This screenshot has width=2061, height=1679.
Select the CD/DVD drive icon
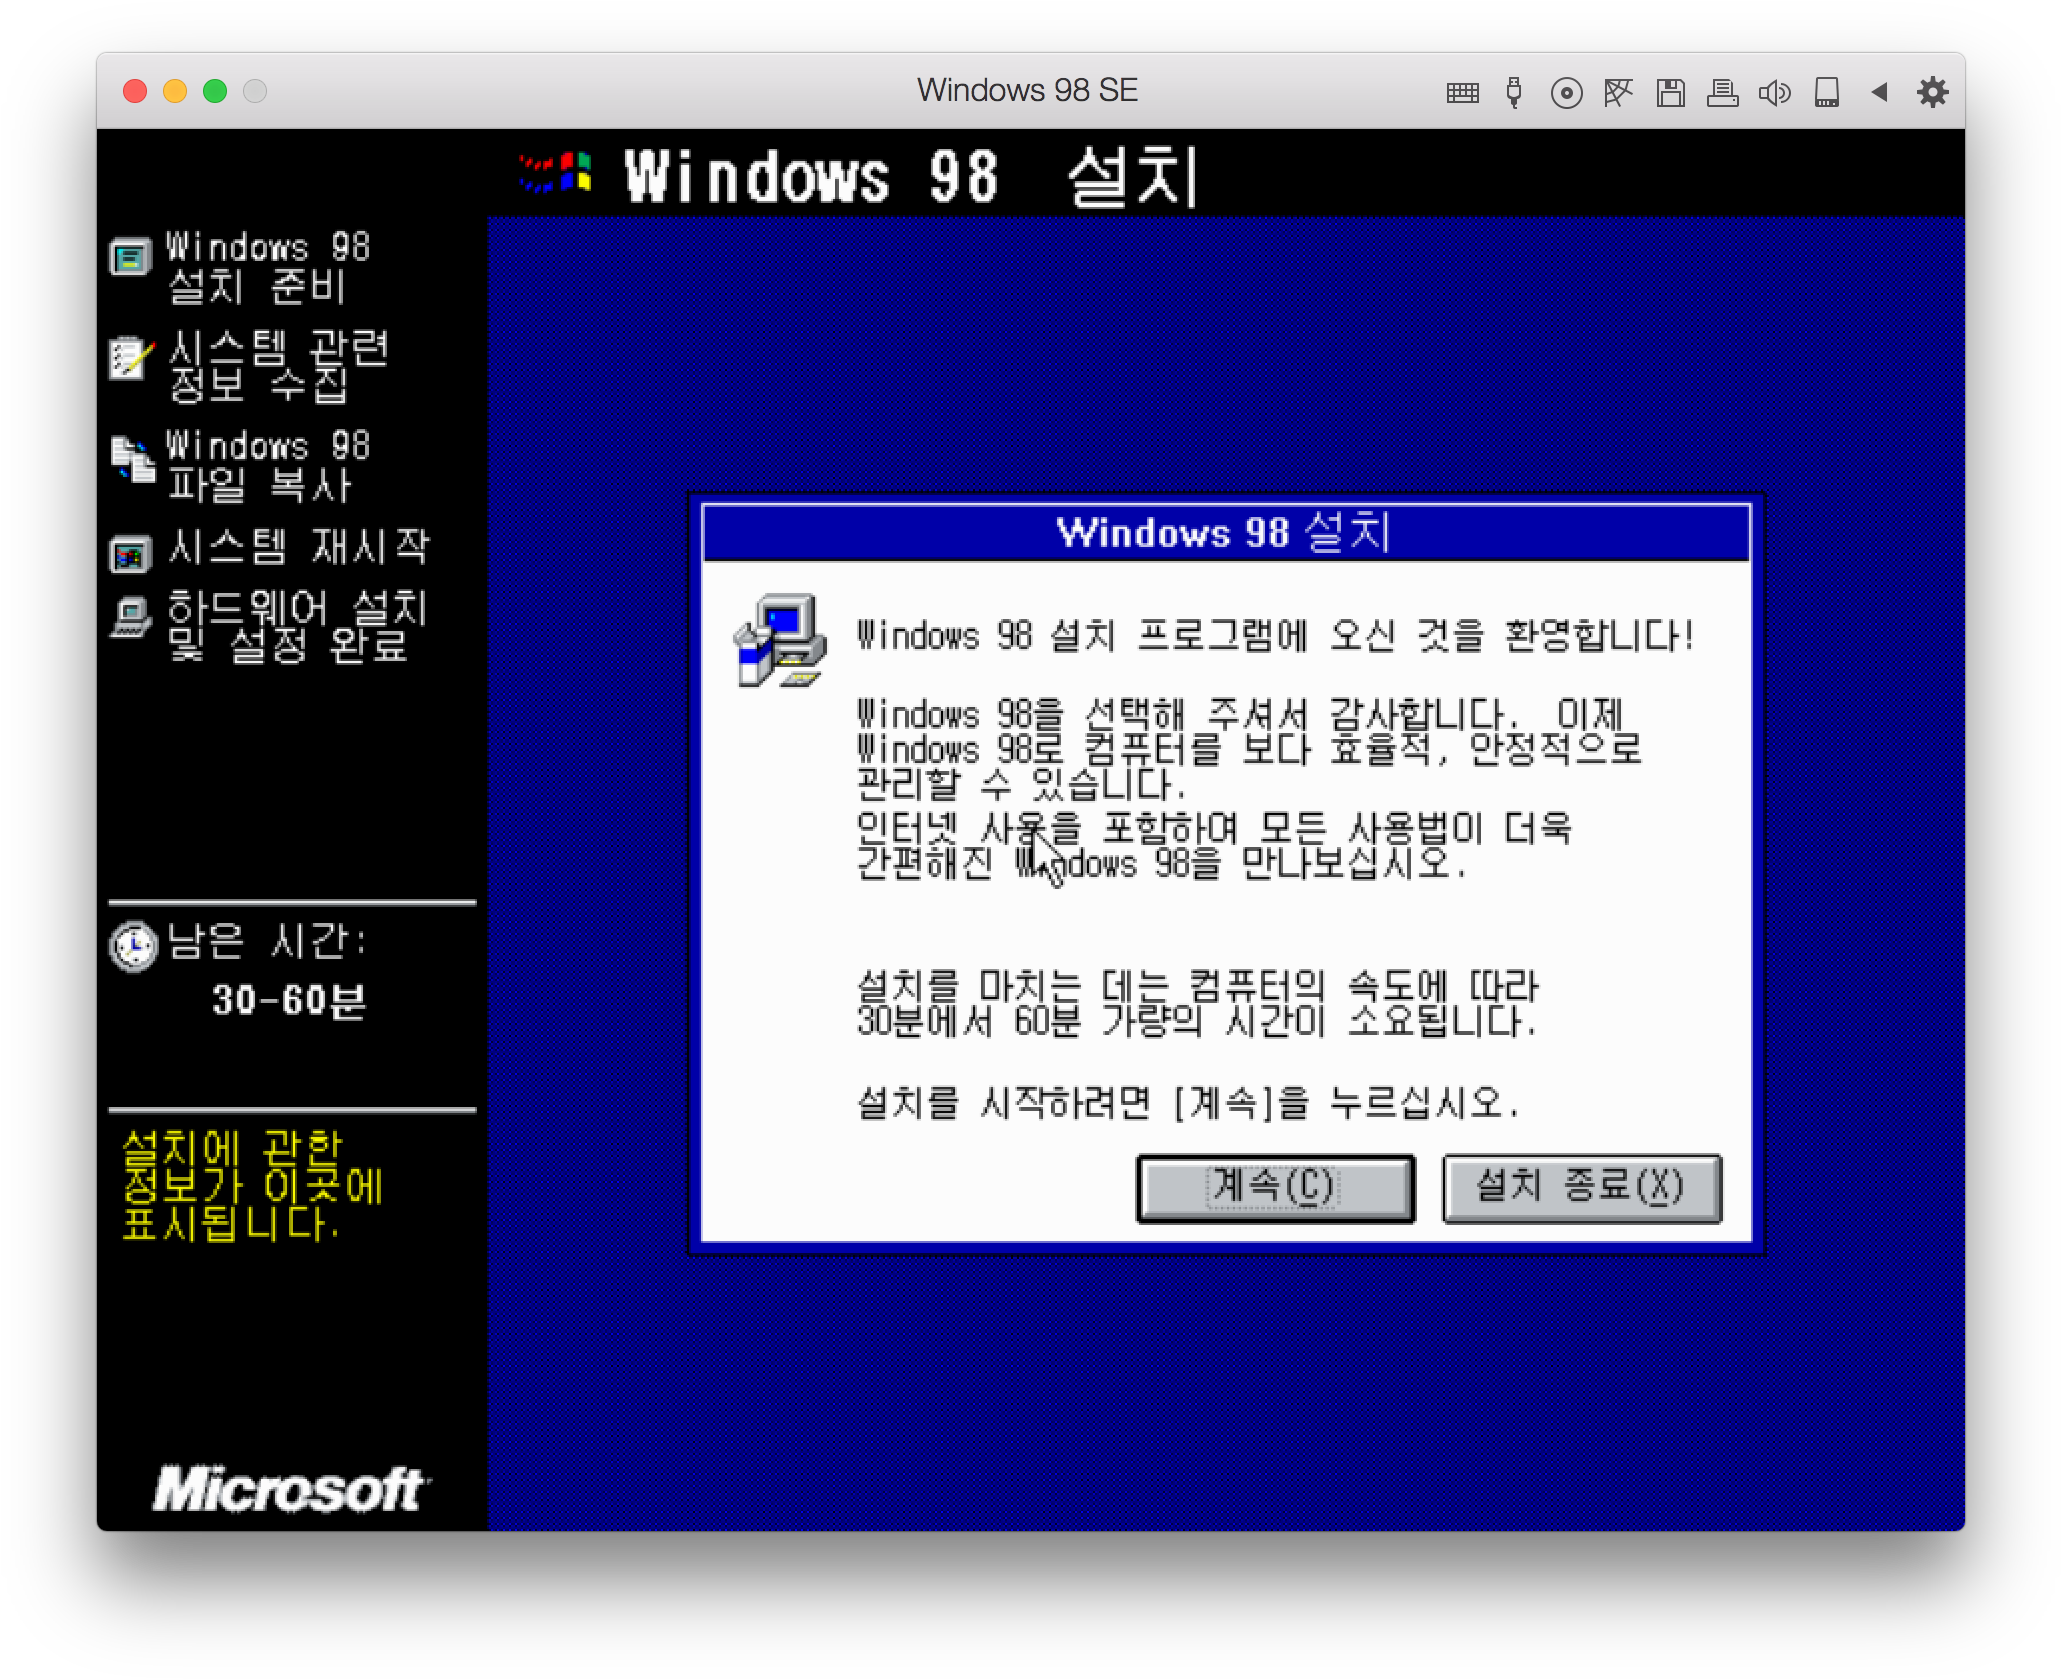point(1567,92)
